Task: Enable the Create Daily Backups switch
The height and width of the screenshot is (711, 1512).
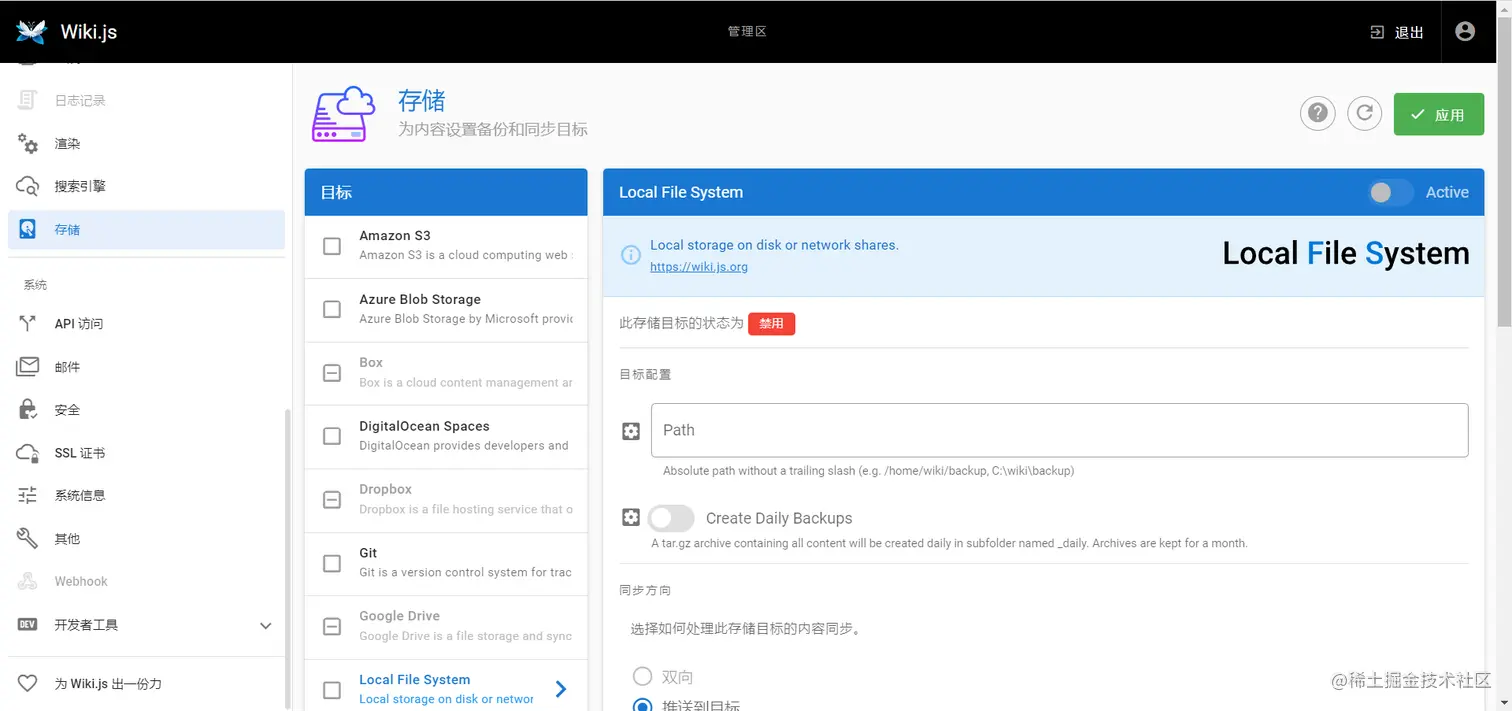Action: tap(671, 517)
